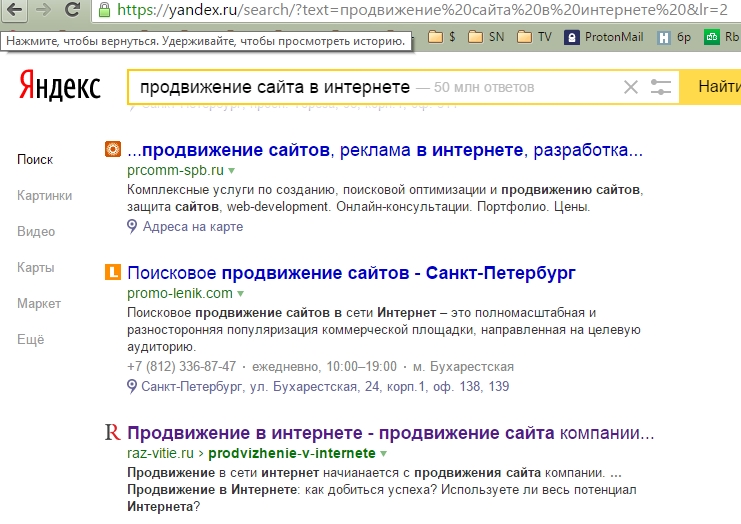The image size is (741, 524).
Task: Click the green raz-vitie.ru domain link
Action: pyautogui.click(x=160, y=453)
